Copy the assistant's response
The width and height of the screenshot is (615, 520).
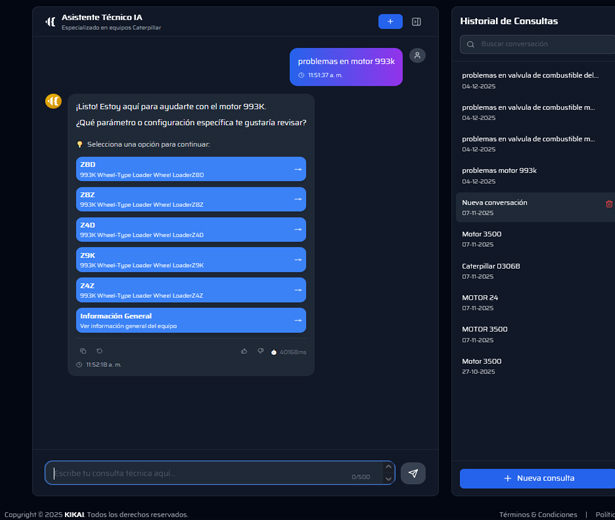point(83,351)
